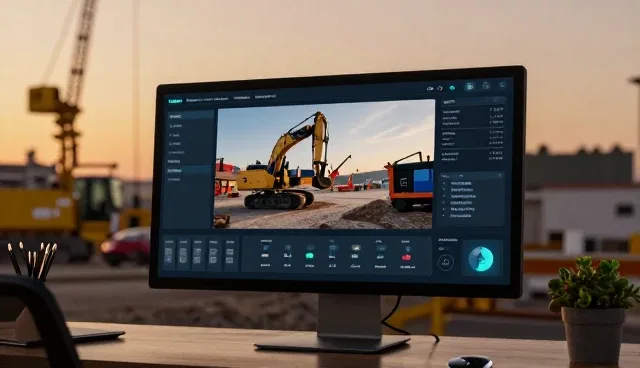
Task: Click the lock-shaped icon beside the document icon
Action: 486,86
